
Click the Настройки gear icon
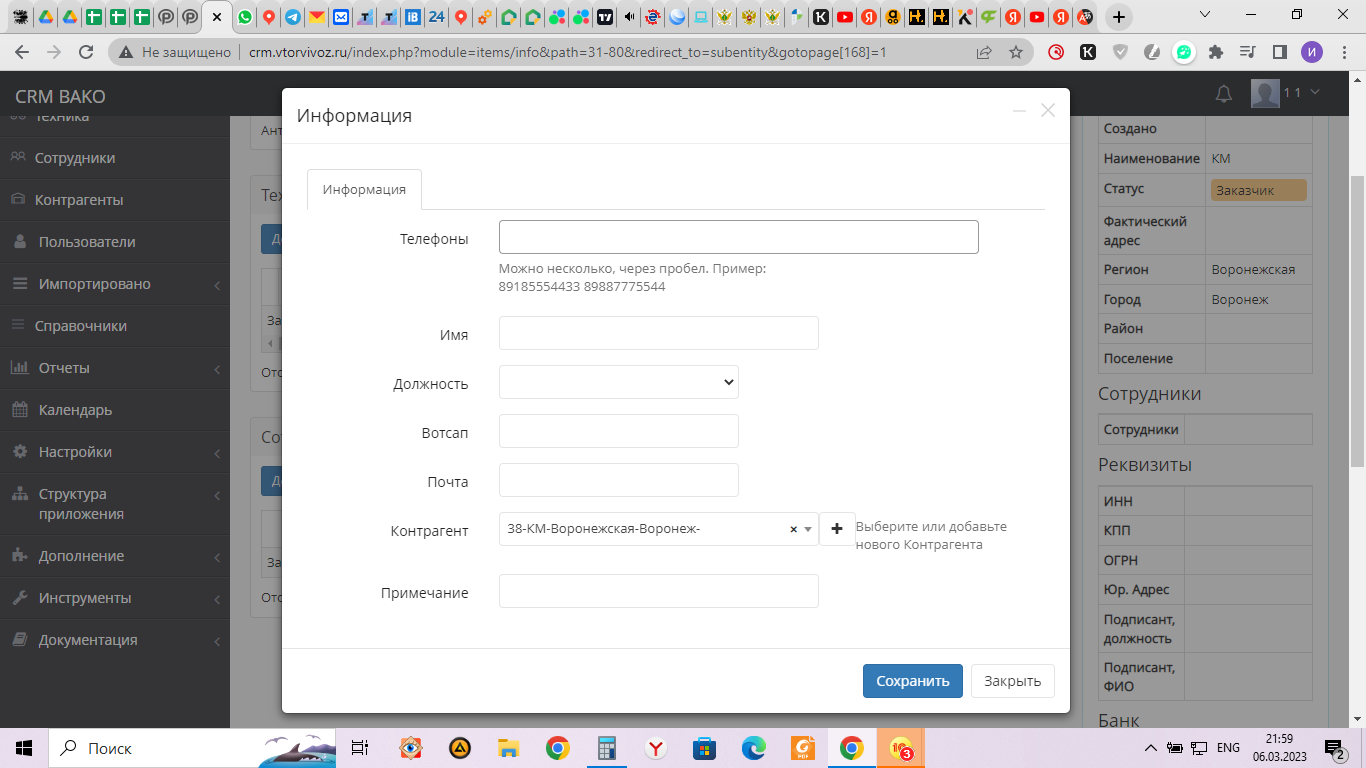(x=19, y=452)
